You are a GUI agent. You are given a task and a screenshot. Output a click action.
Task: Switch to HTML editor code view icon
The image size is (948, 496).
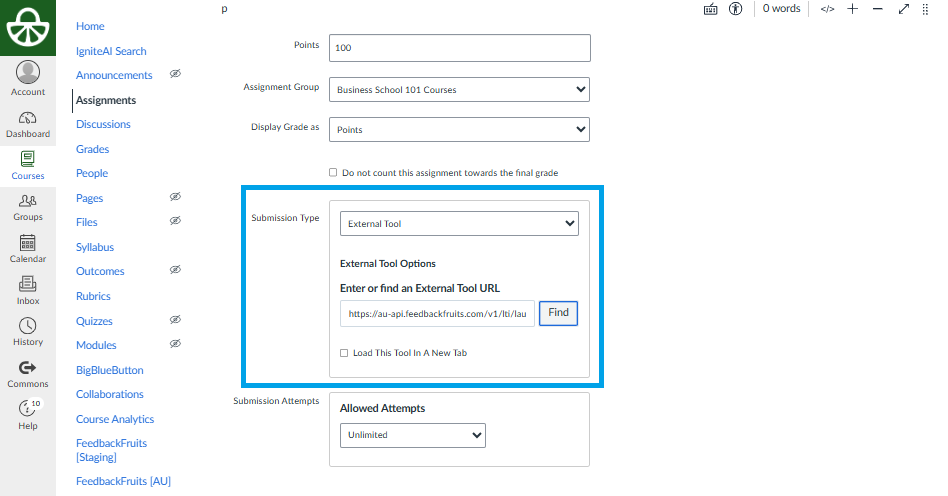point(827,9)
